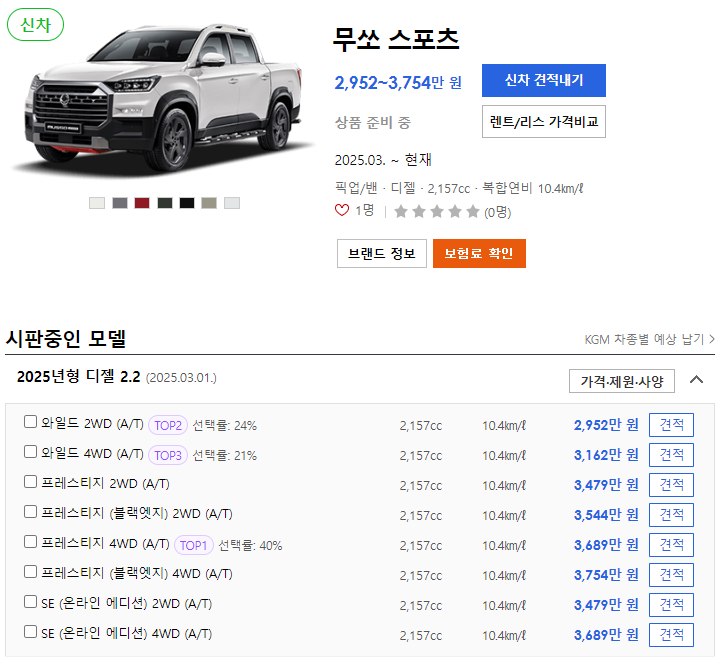Select the gray color swatch
This screenshot has width=723, height=664.
(120, 203)
